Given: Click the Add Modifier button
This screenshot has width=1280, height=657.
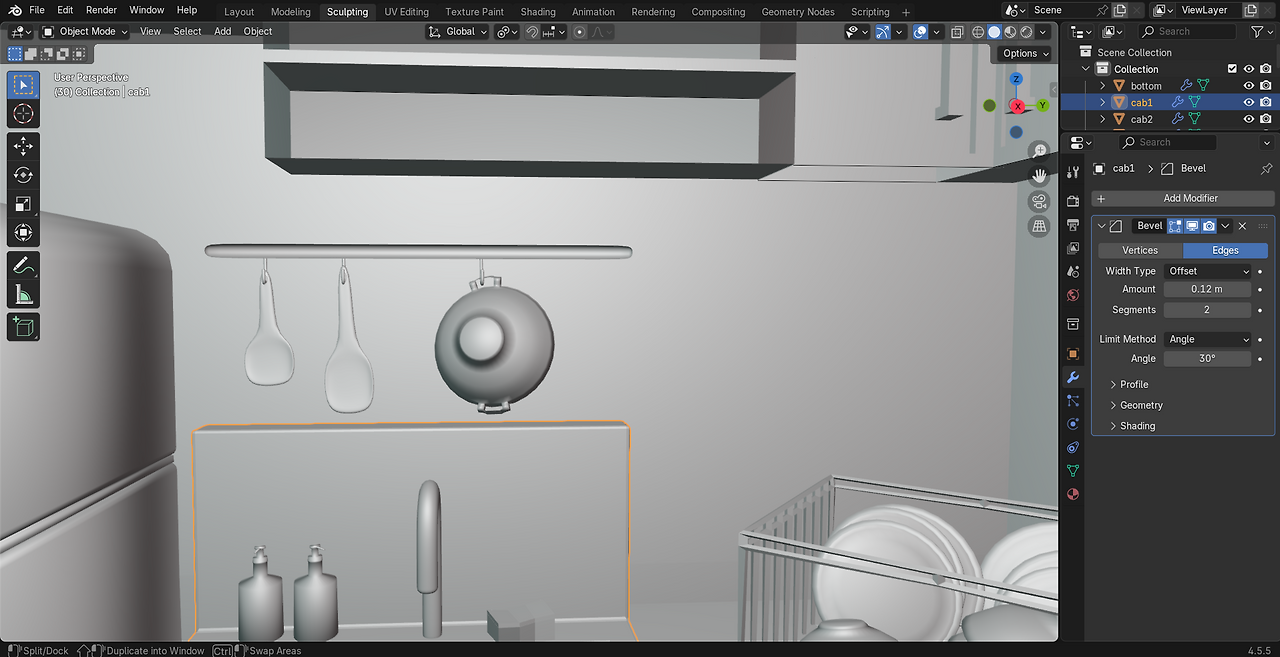Looking at the screenshot, I should [x=1183, y=198].
